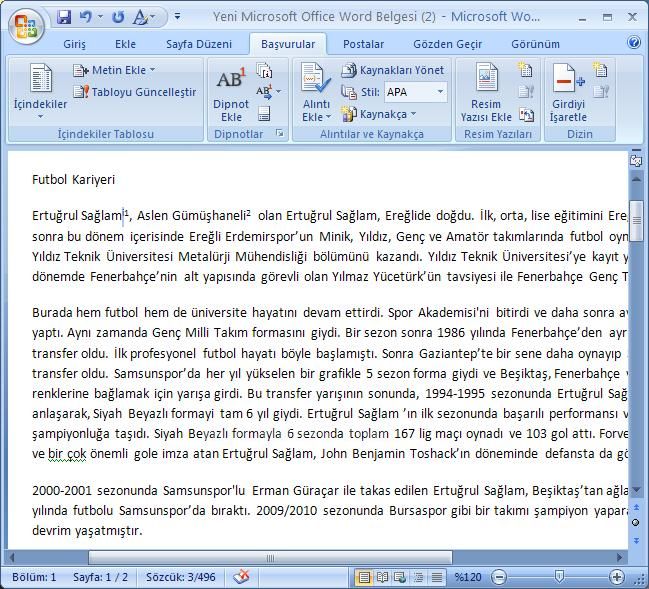
Task: Zoom in with the plus button
Action: [617, 577]
